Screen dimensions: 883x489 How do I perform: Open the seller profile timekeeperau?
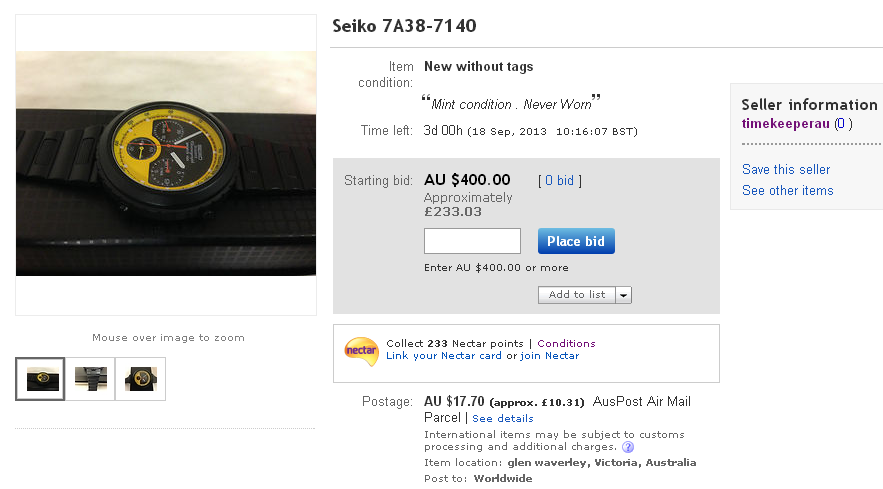(x=785, y=124)
